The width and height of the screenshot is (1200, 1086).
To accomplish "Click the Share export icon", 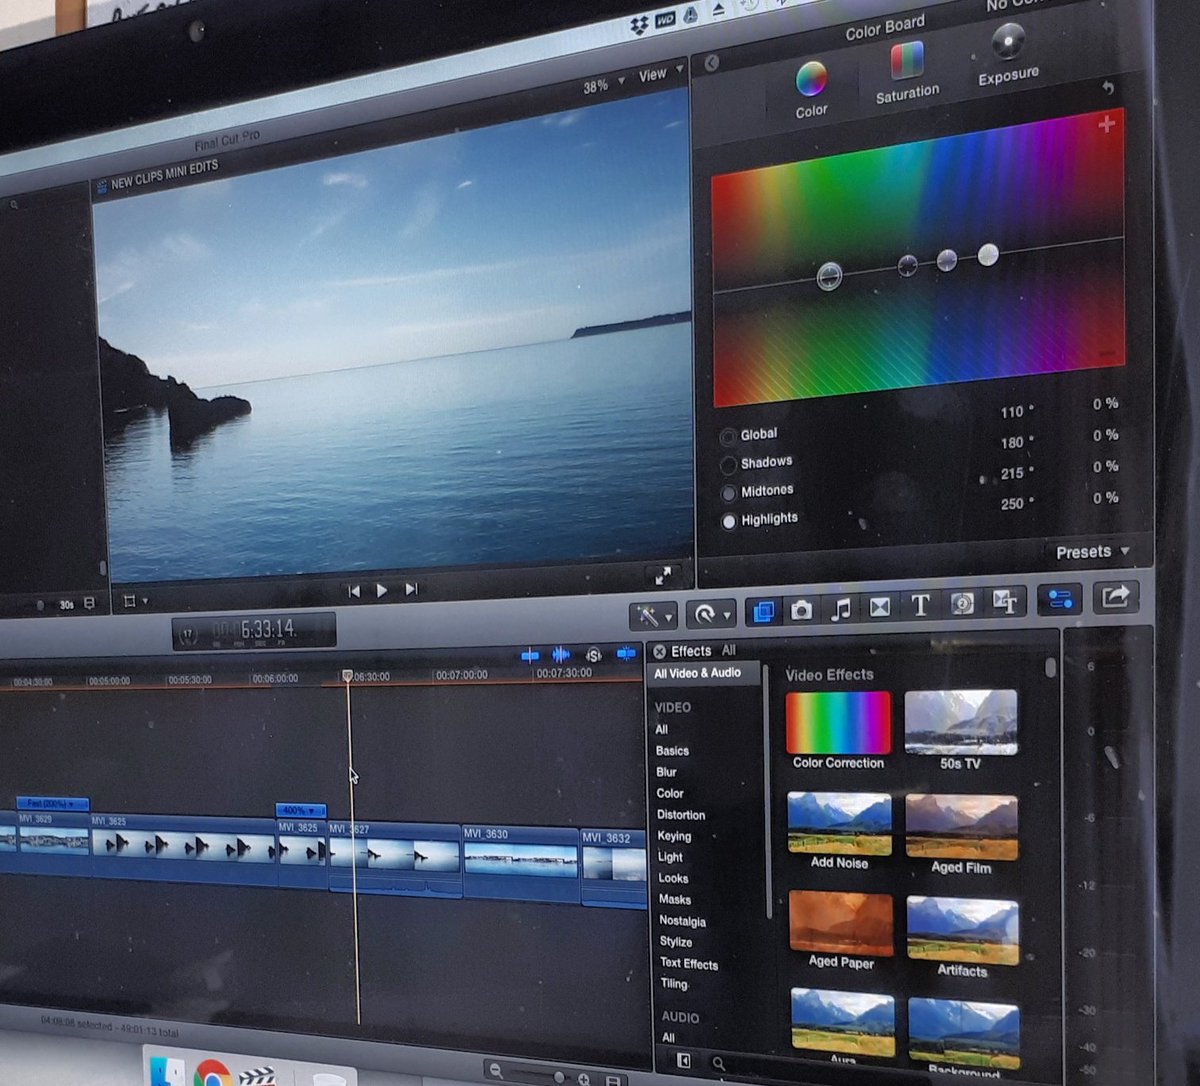I will [1115, 597].
